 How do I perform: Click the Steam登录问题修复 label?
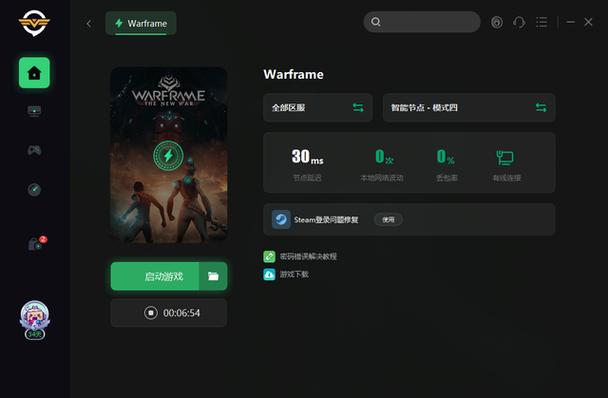(x=326, y=220)
